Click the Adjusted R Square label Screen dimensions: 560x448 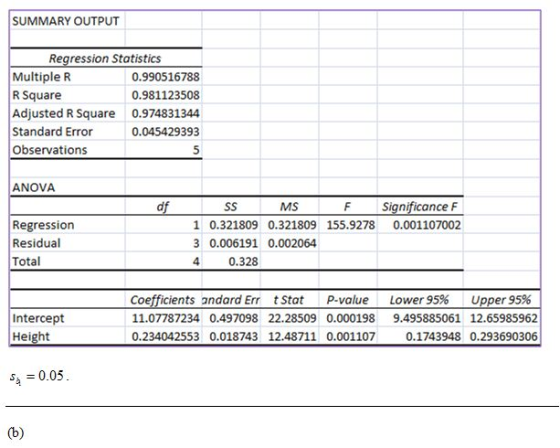click(64, 114)
